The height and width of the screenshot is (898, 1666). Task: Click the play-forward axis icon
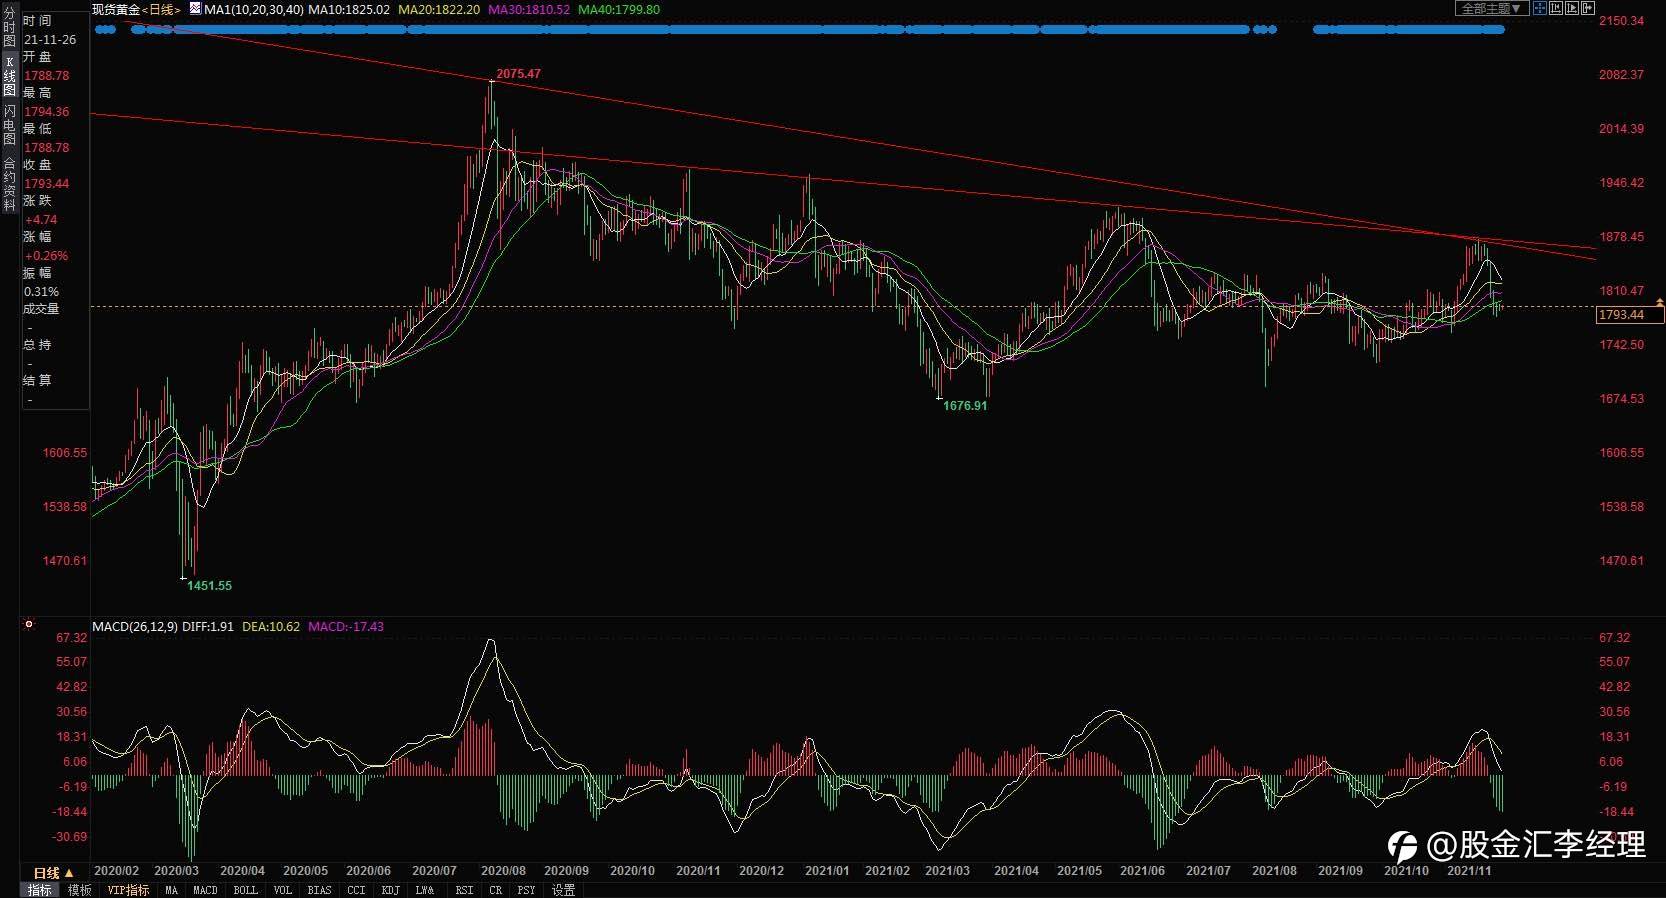coord(1572,8)
